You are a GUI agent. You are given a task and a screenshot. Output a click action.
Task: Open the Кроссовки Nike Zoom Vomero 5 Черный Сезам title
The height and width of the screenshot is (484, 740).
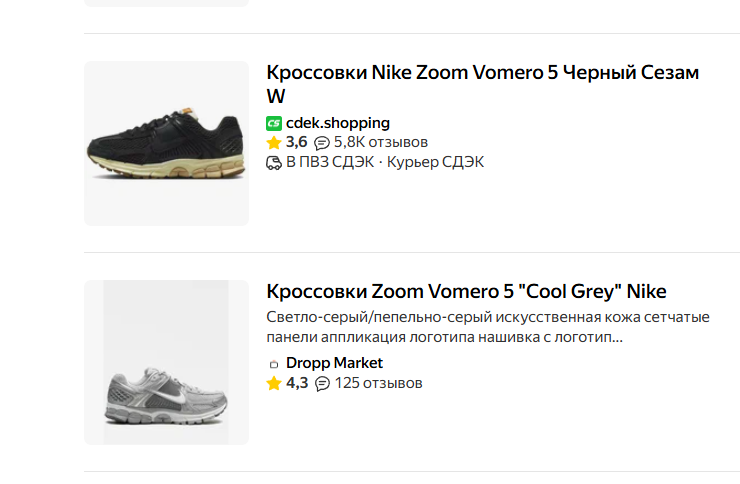[482, 73]
